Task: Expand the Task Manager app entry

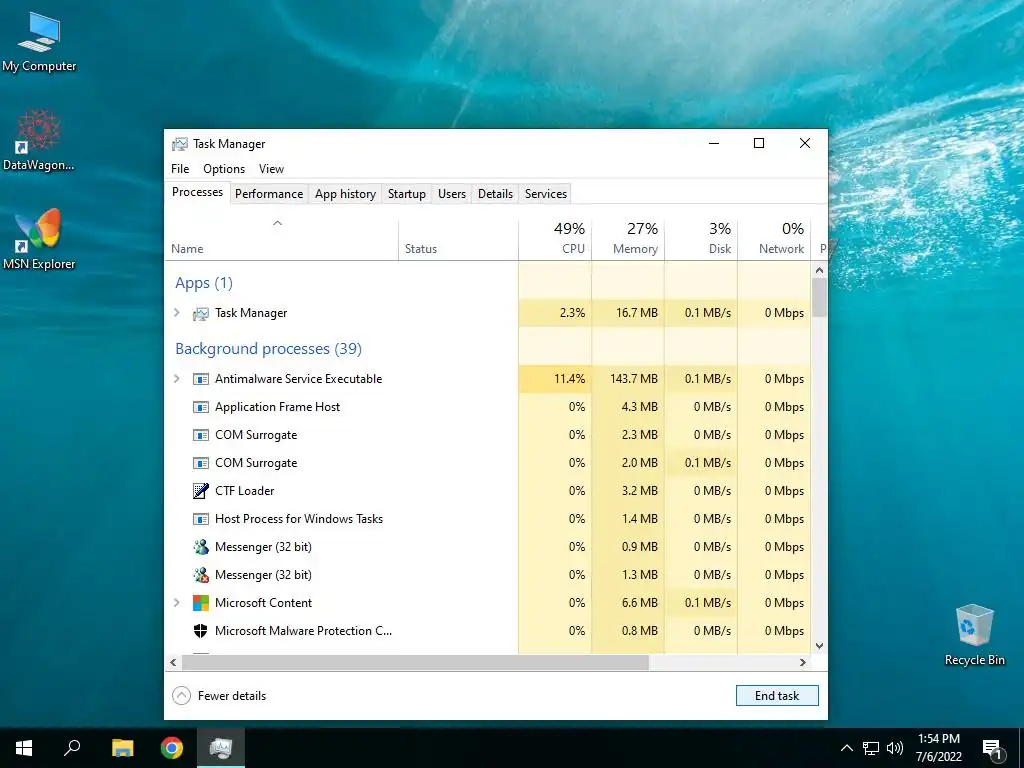Action: coord(176,313)
